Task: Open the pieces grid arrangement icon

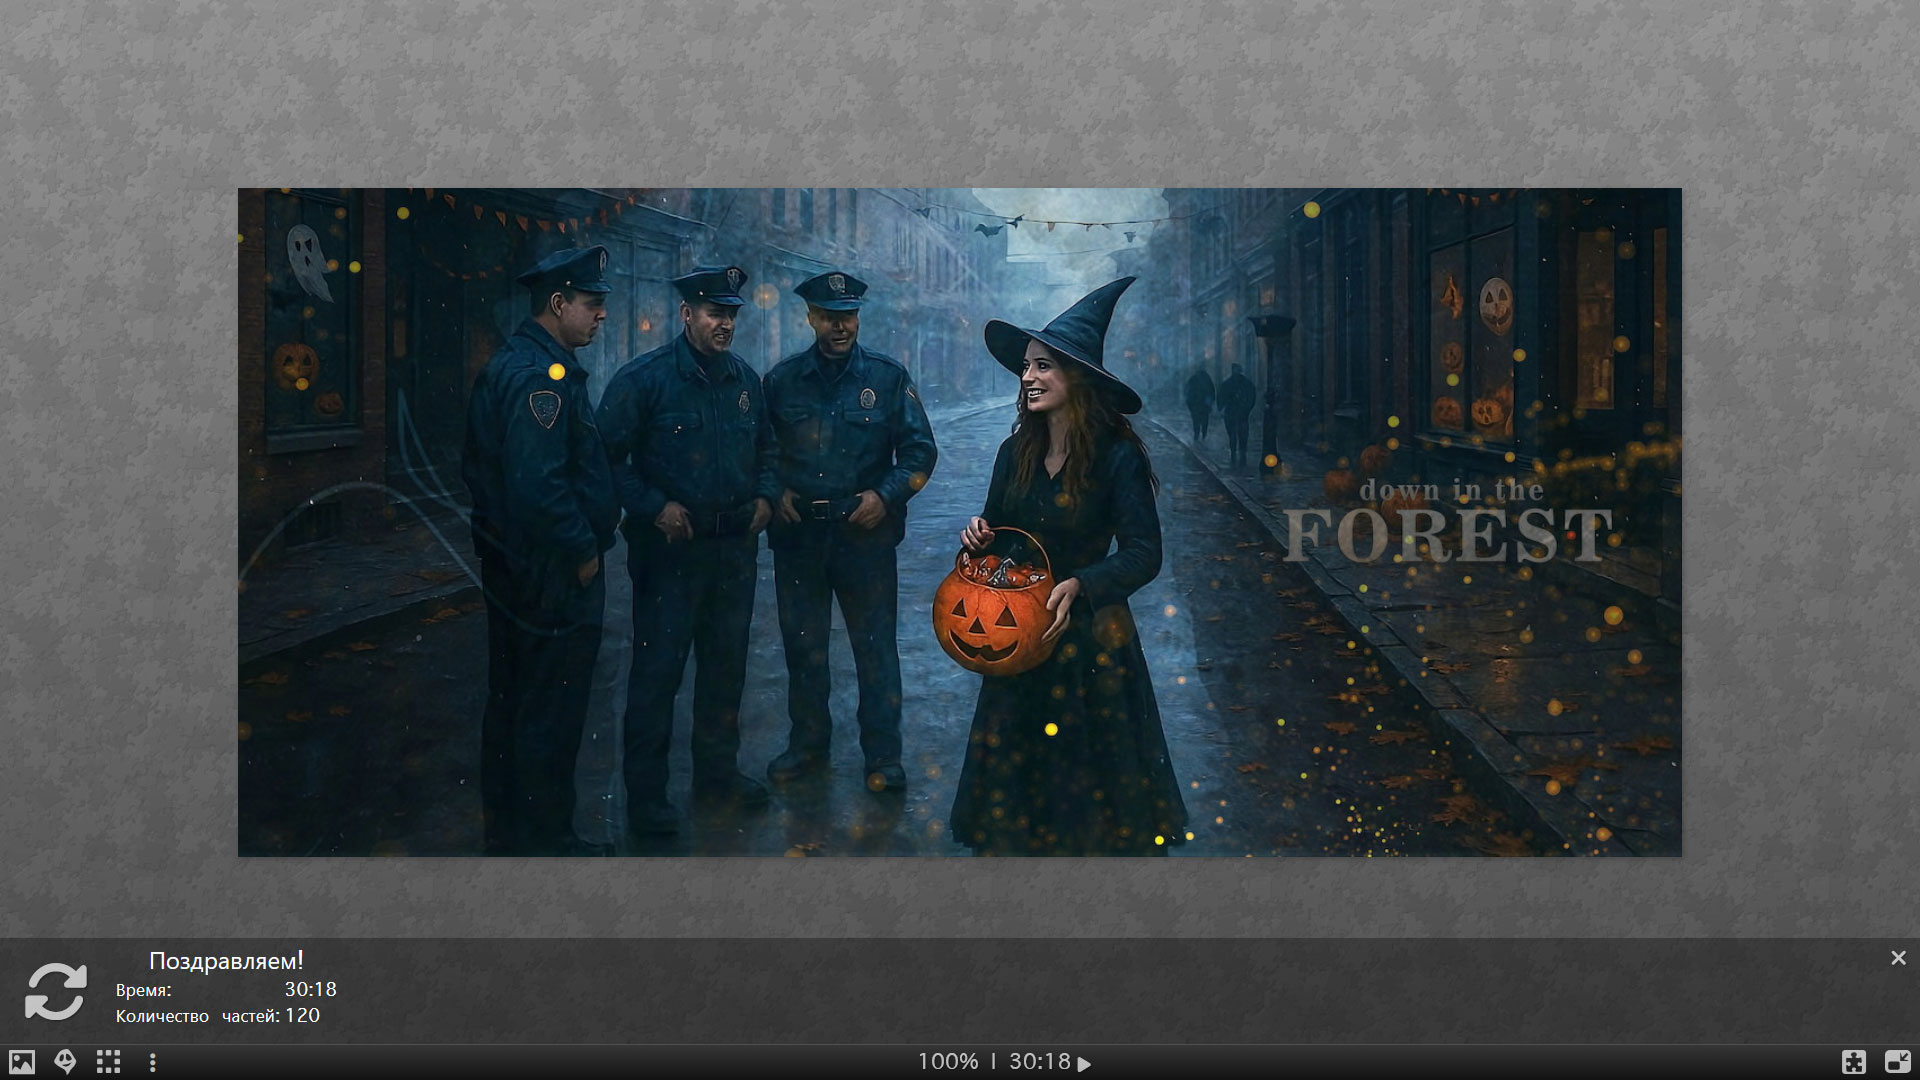Action: [x=108, y=1062]
